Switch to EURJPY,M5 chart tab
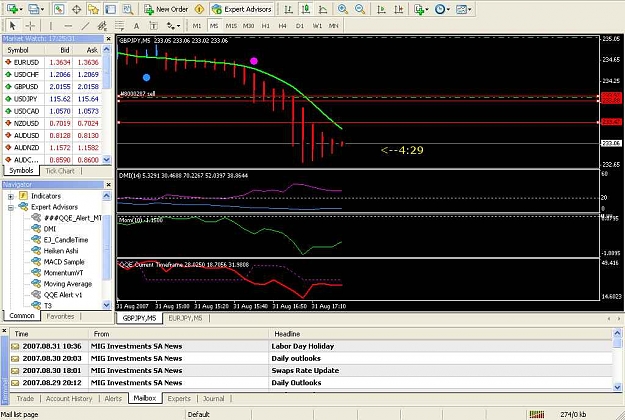Image resolution: width=625 pixels, height=420 pixels. click(185, 318)
